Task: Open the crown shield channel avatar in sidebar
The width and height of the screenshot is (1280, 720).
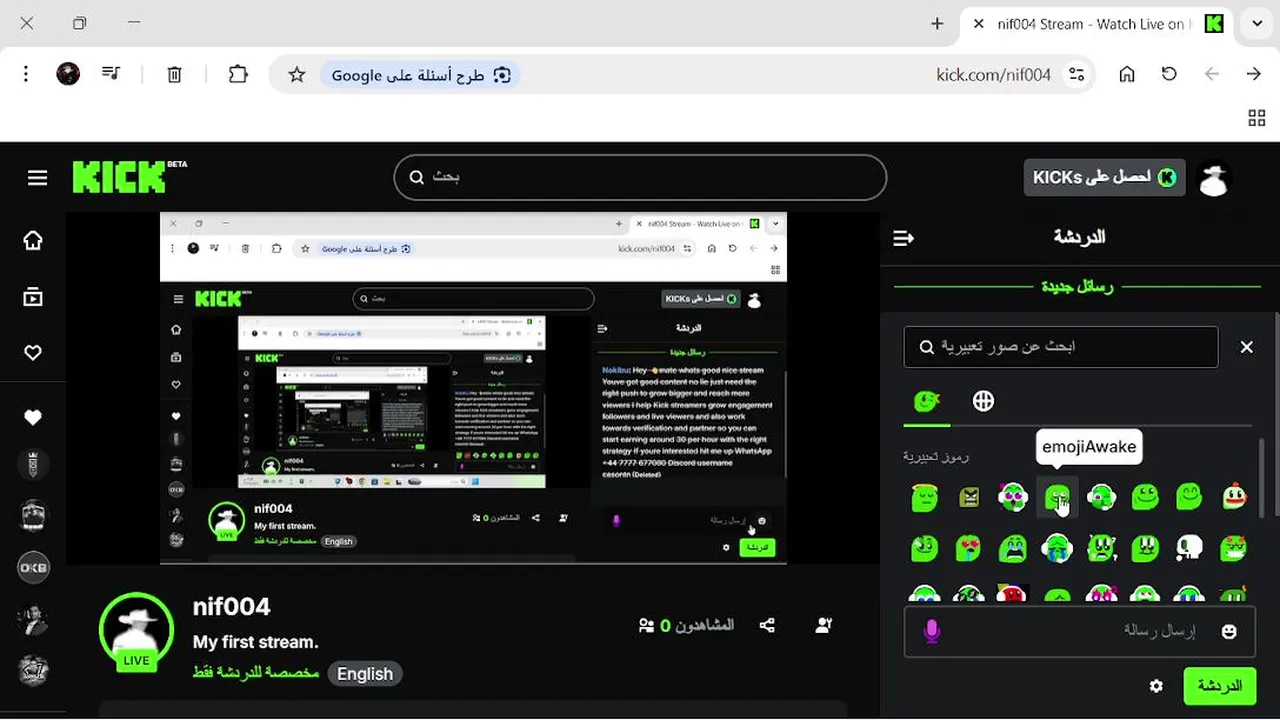Action: (33, 464)
